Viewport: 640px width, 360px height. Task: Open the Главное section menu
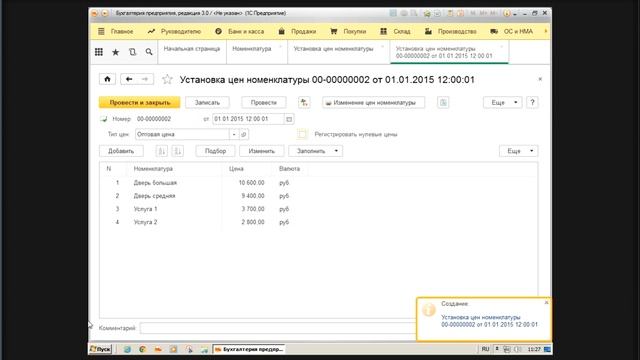tap(116, 31)
